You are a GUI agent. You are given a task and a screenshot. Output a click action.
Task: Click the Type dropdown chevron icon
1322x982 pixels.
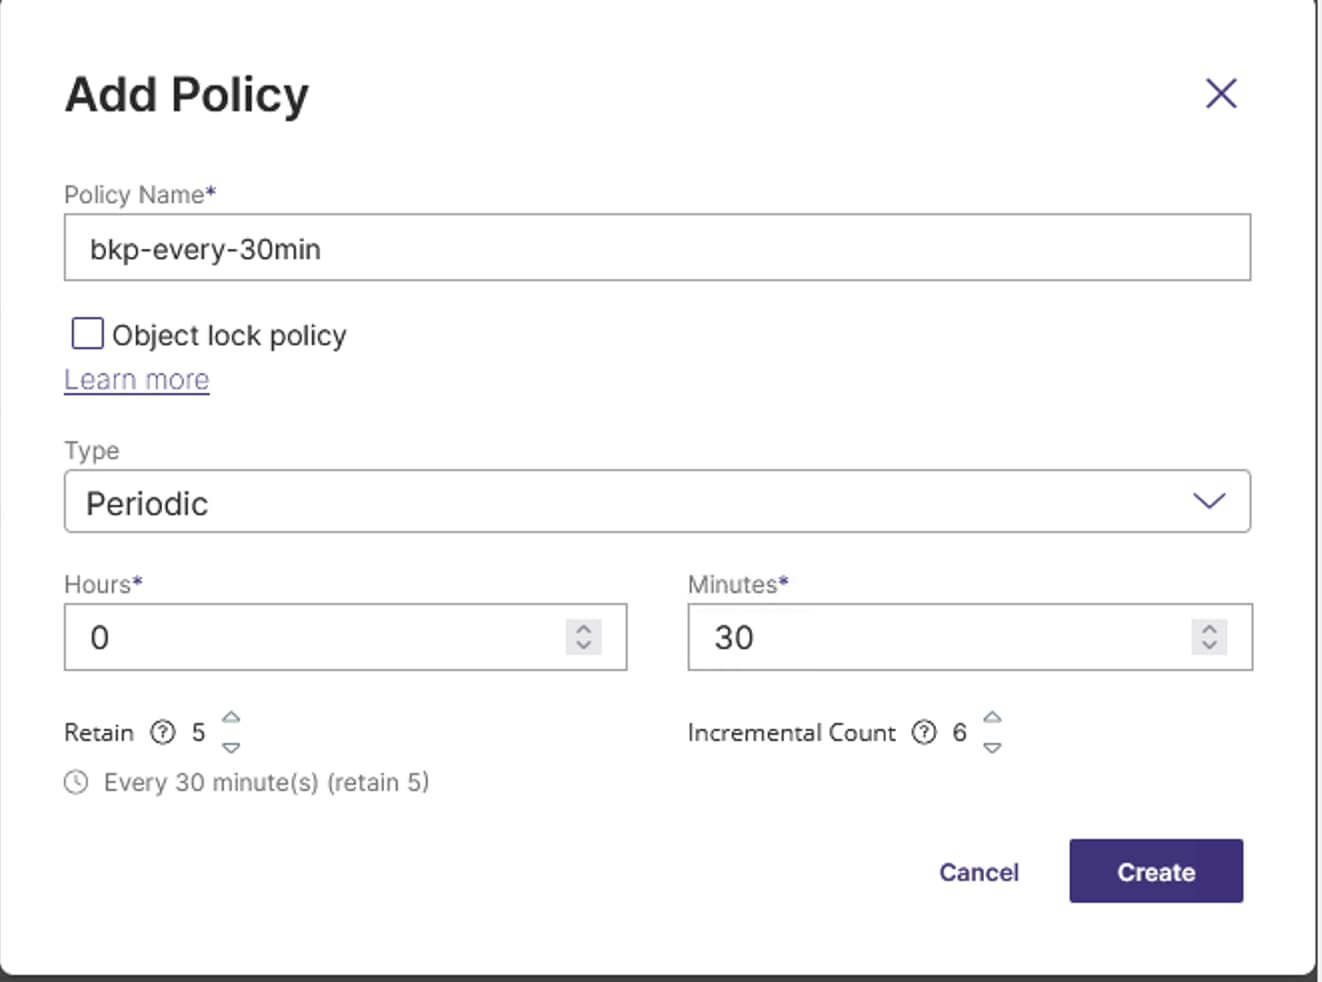coord(1208,501)
